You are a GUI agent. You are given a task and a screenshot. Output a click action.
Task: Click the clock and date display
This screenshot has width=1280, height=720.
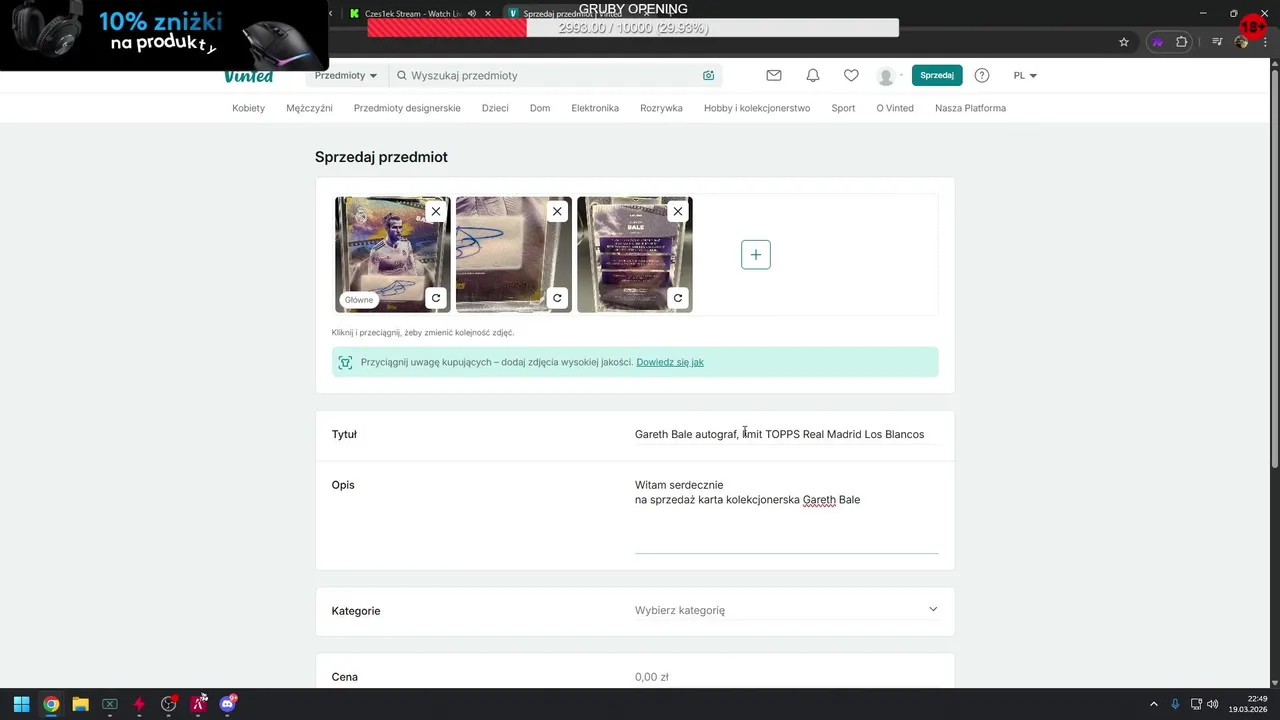pos(1249,704)
